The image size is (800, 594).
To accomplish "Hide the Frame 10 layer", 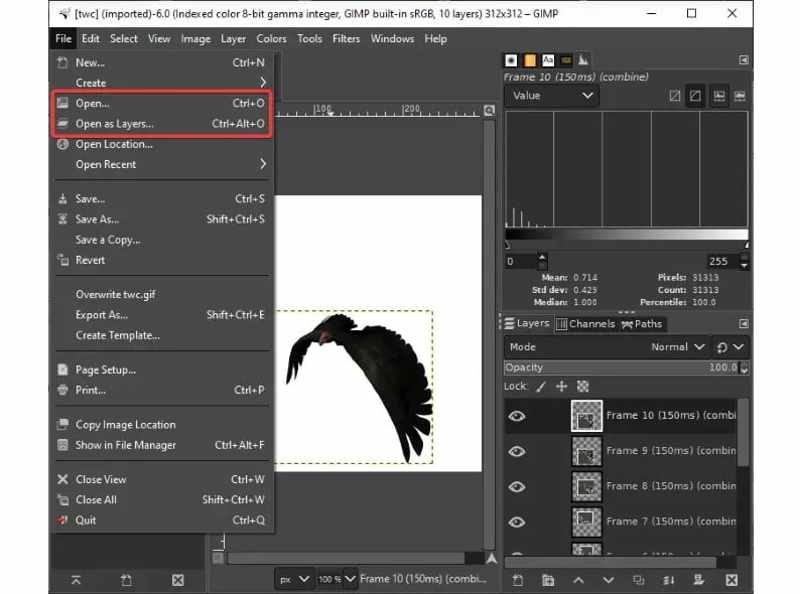I will click(517, 416).
